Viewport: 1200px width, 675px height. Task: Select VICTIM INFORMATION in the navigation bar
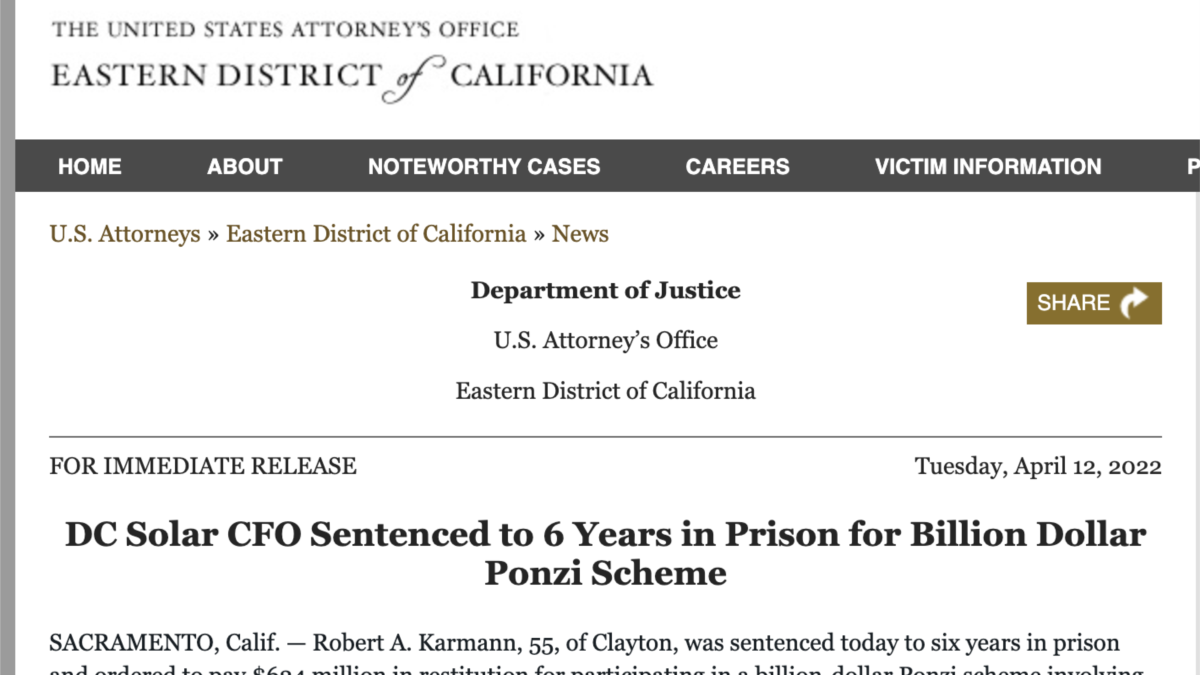988,167
